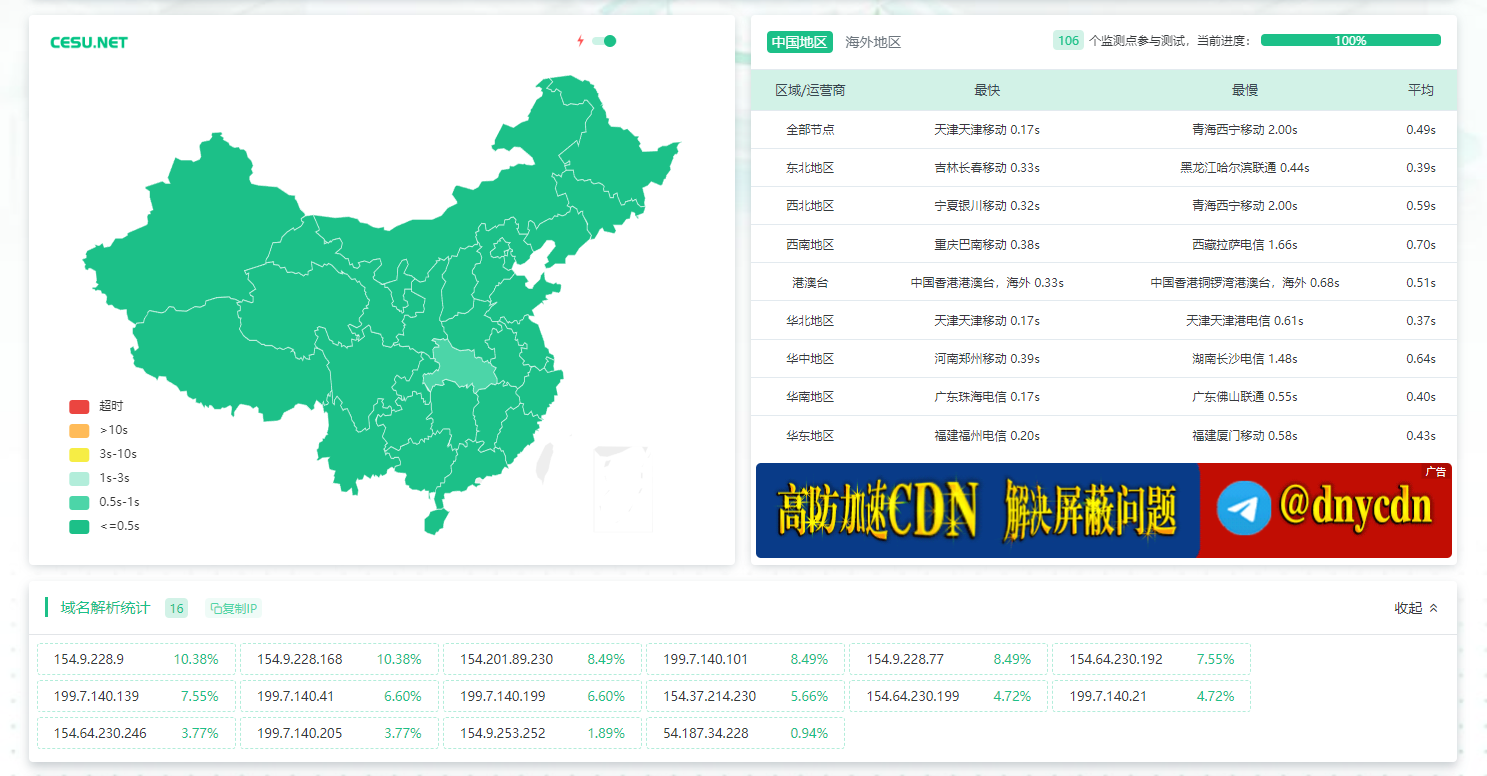1487x776 pixels.
Task: Open the 高防加速CDN advertisement banner
Action: pyautogui.click(x=976, y=510)
